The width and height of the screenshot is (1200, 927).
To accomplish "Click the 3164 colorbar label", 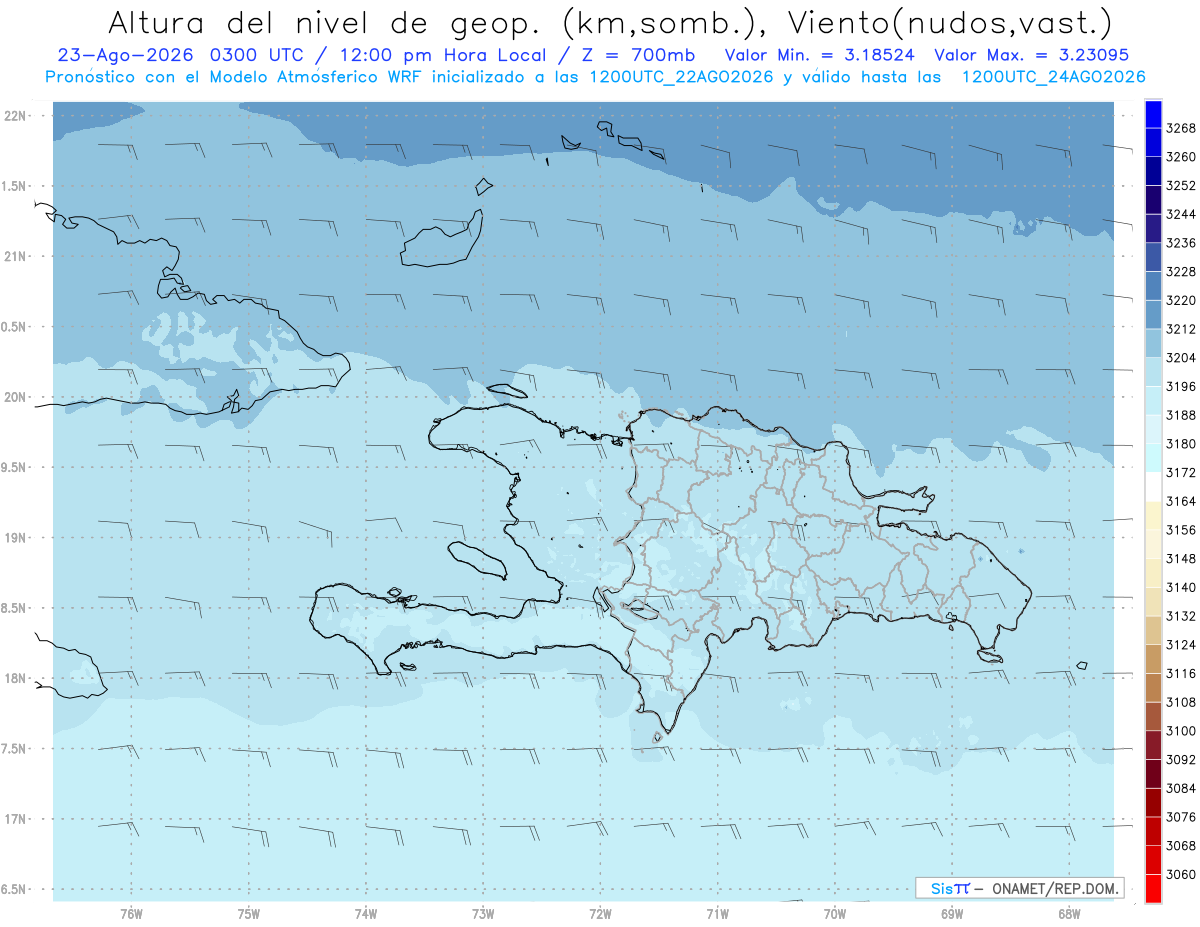I will pyautogui.click(x=1181, y=501).
